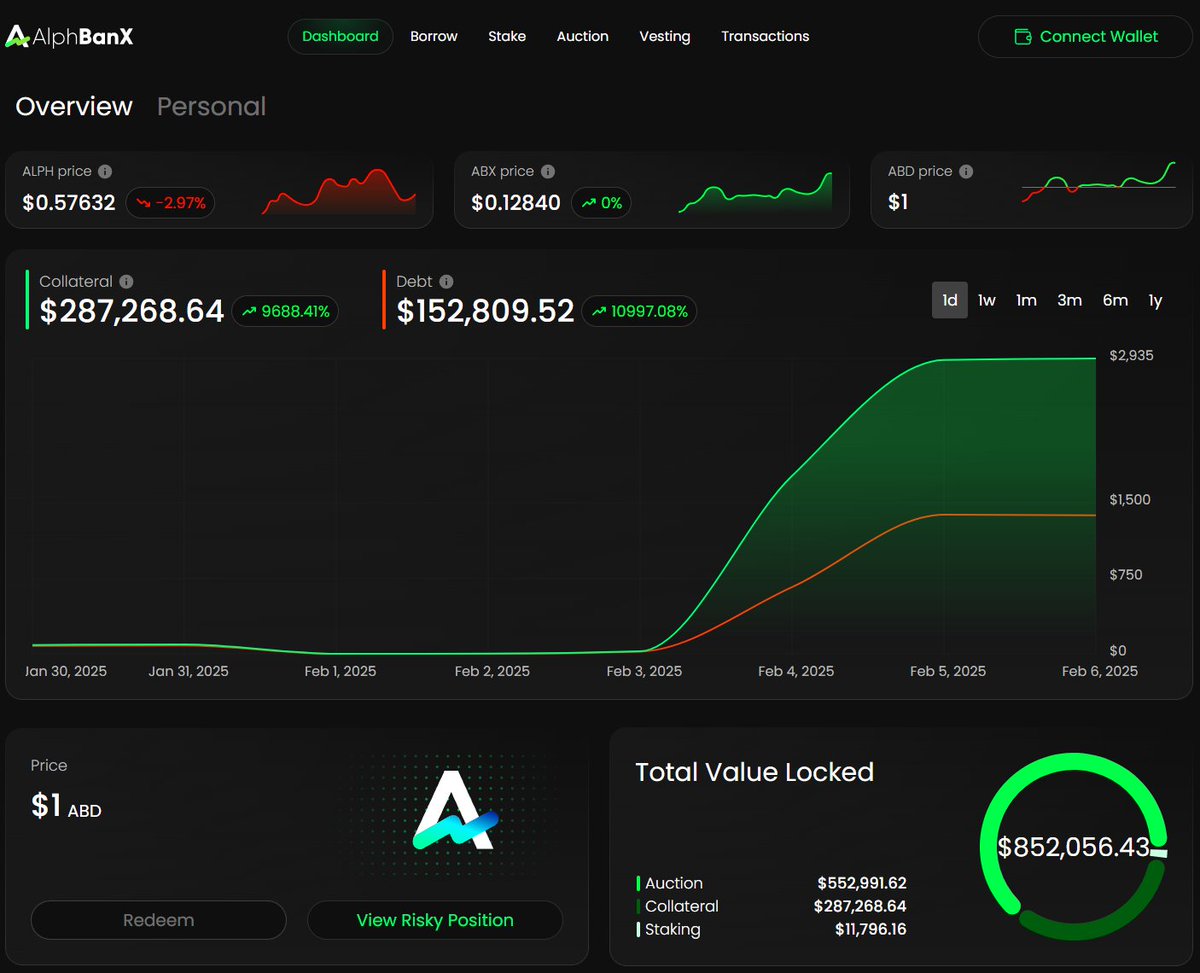Click the info icon next to ALPH price
Screen dimensions: 1200x973
tap(105, 171)
